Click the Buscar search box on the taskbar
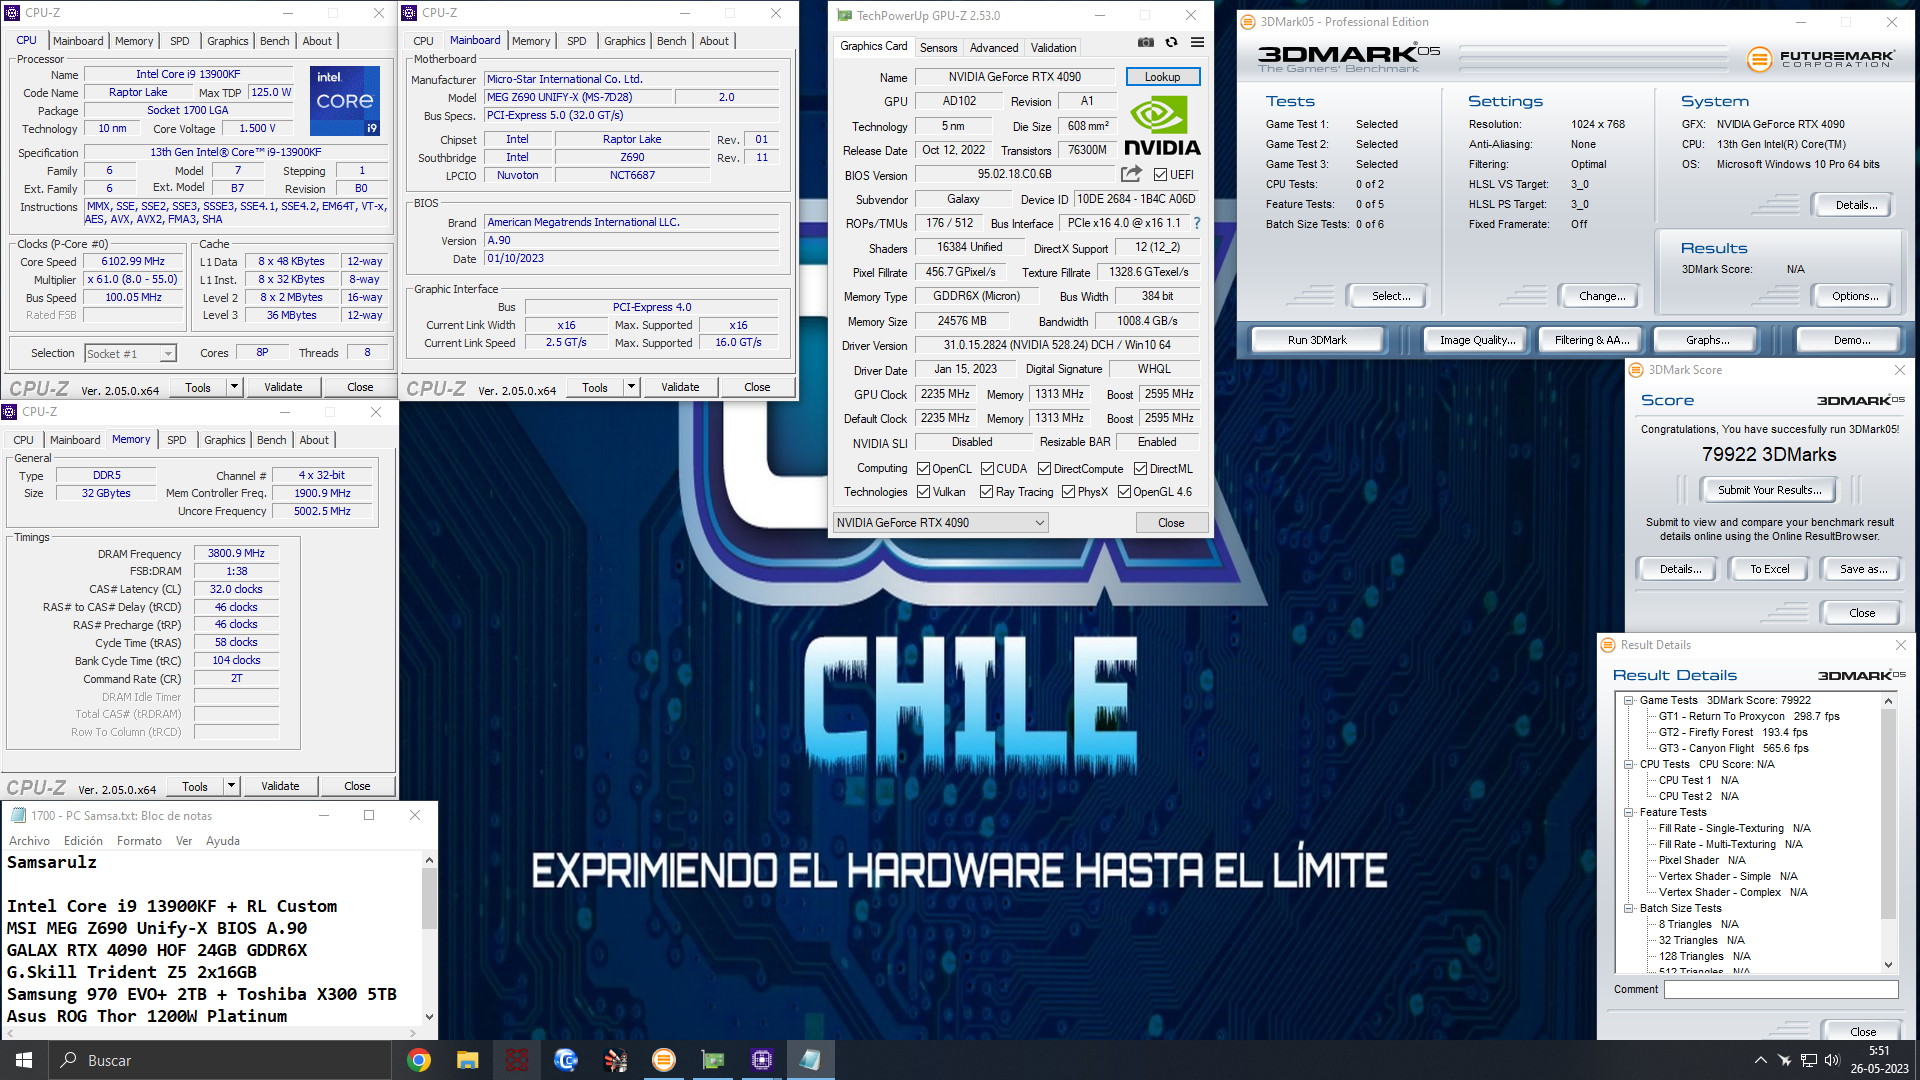1920x1080 pixels. tap(220, 1060)
